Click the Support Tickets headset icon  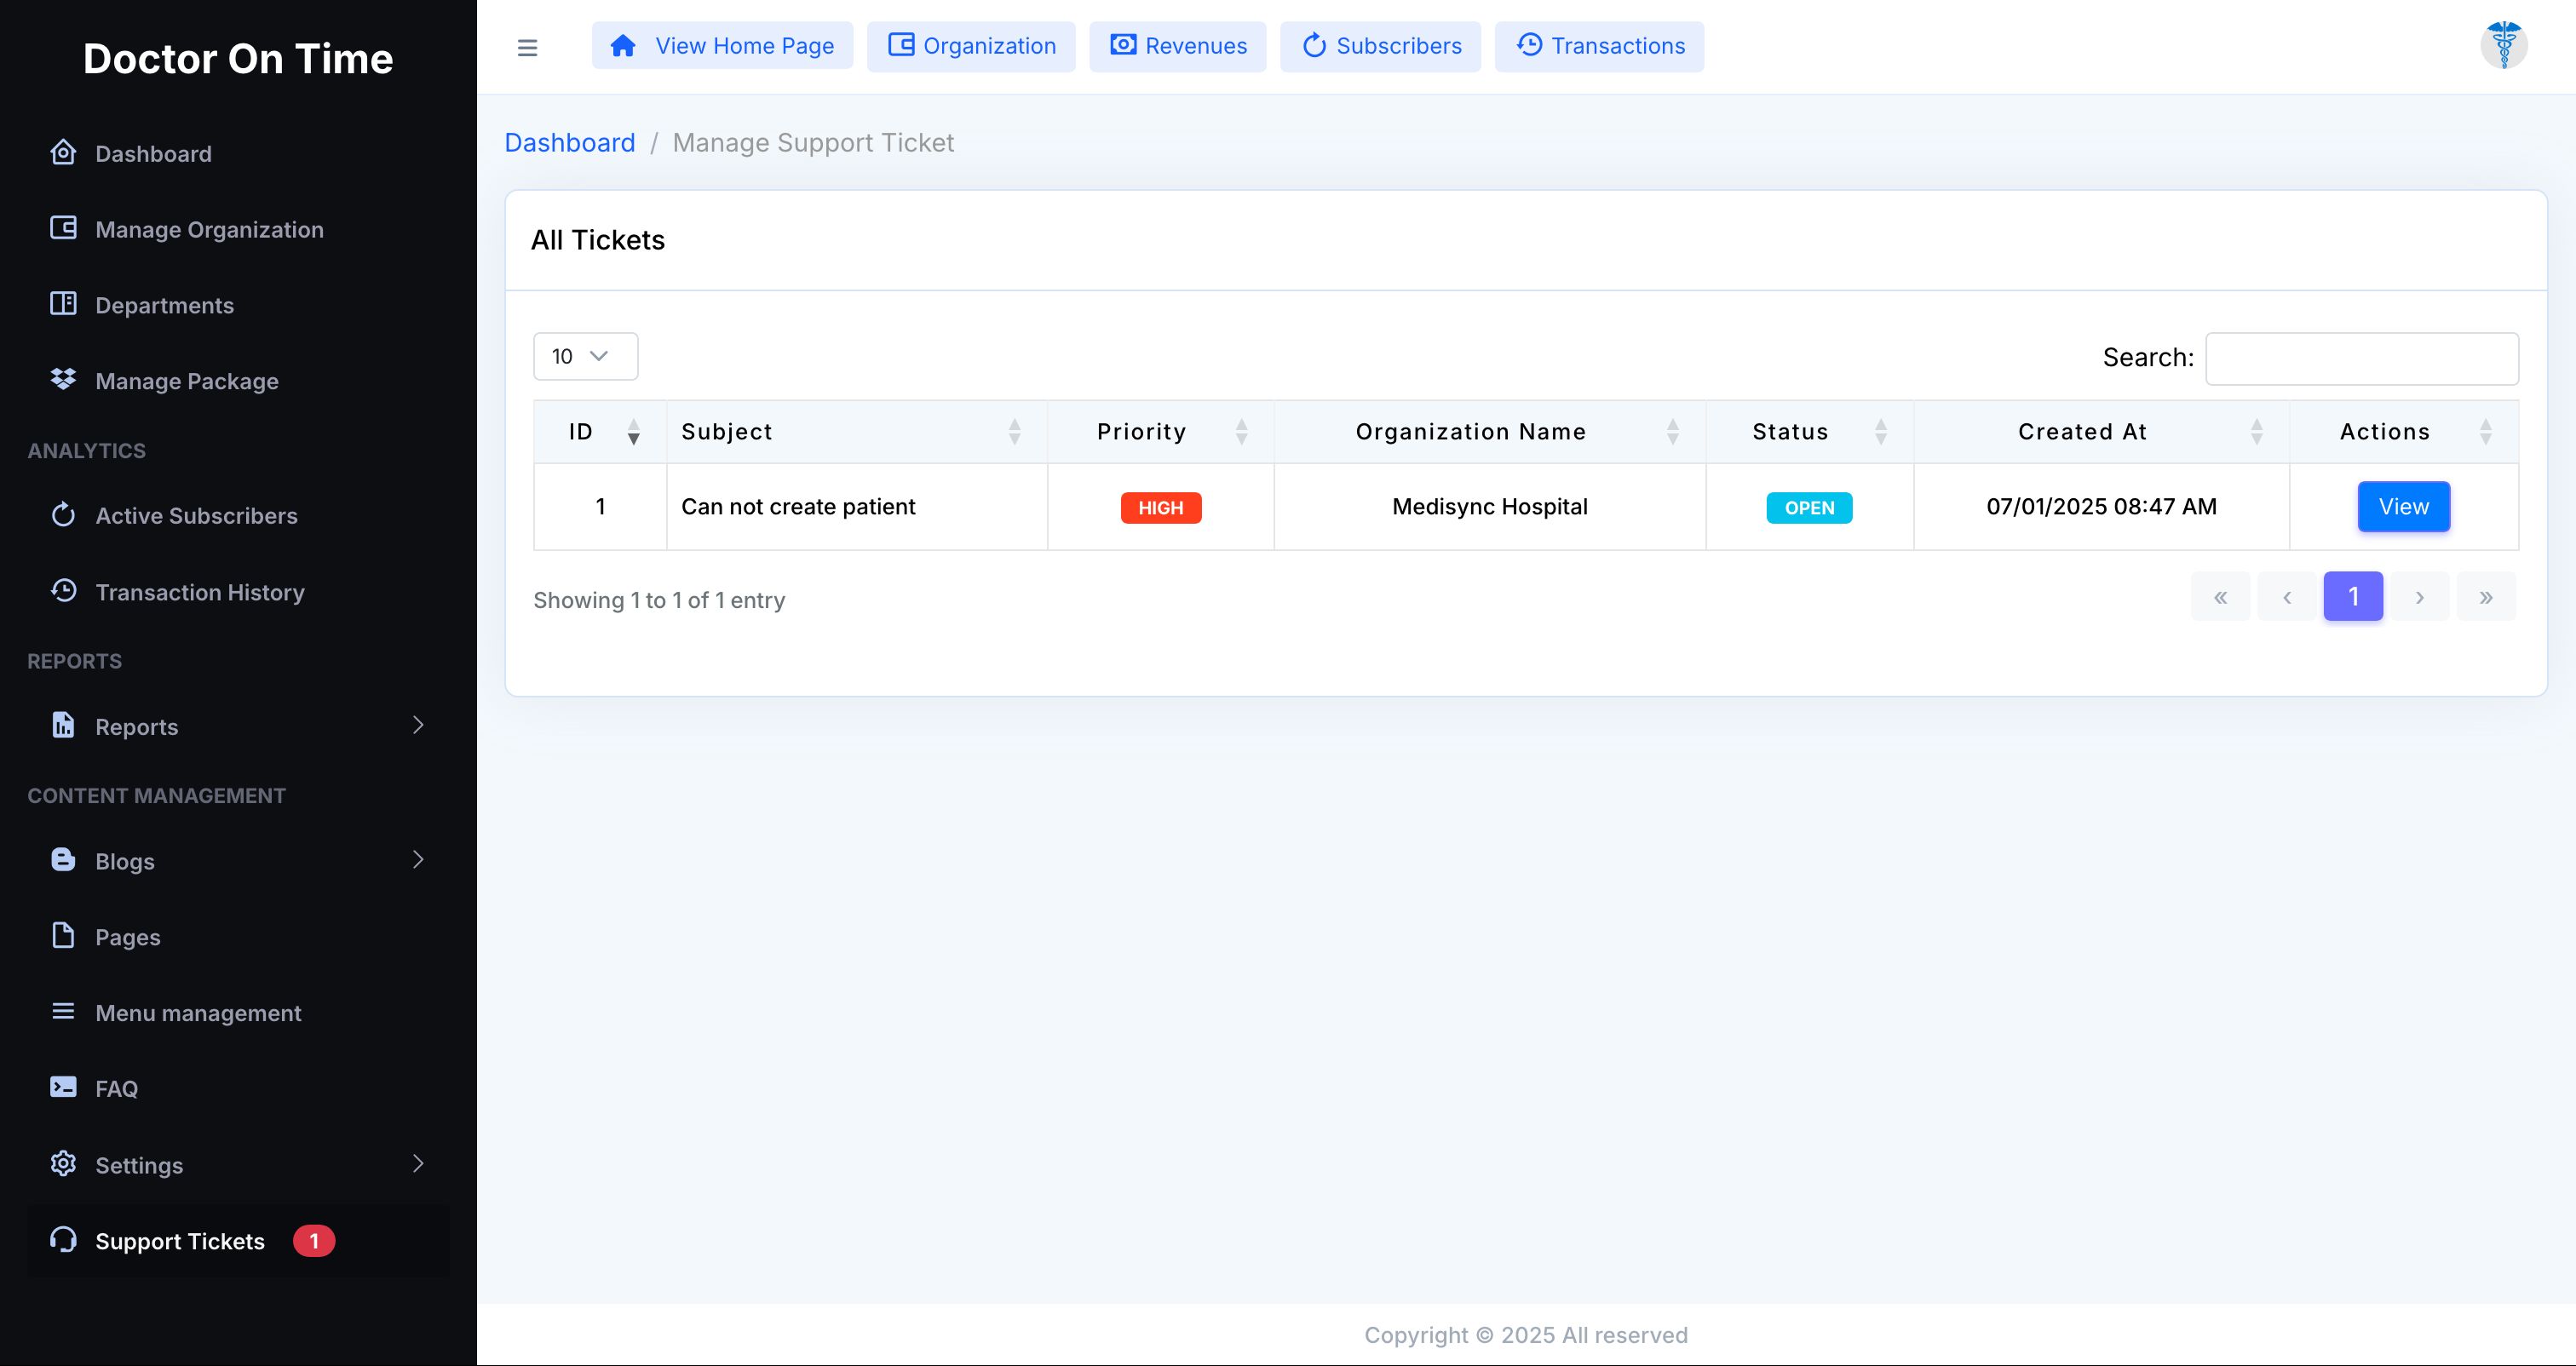point(63,1240)
